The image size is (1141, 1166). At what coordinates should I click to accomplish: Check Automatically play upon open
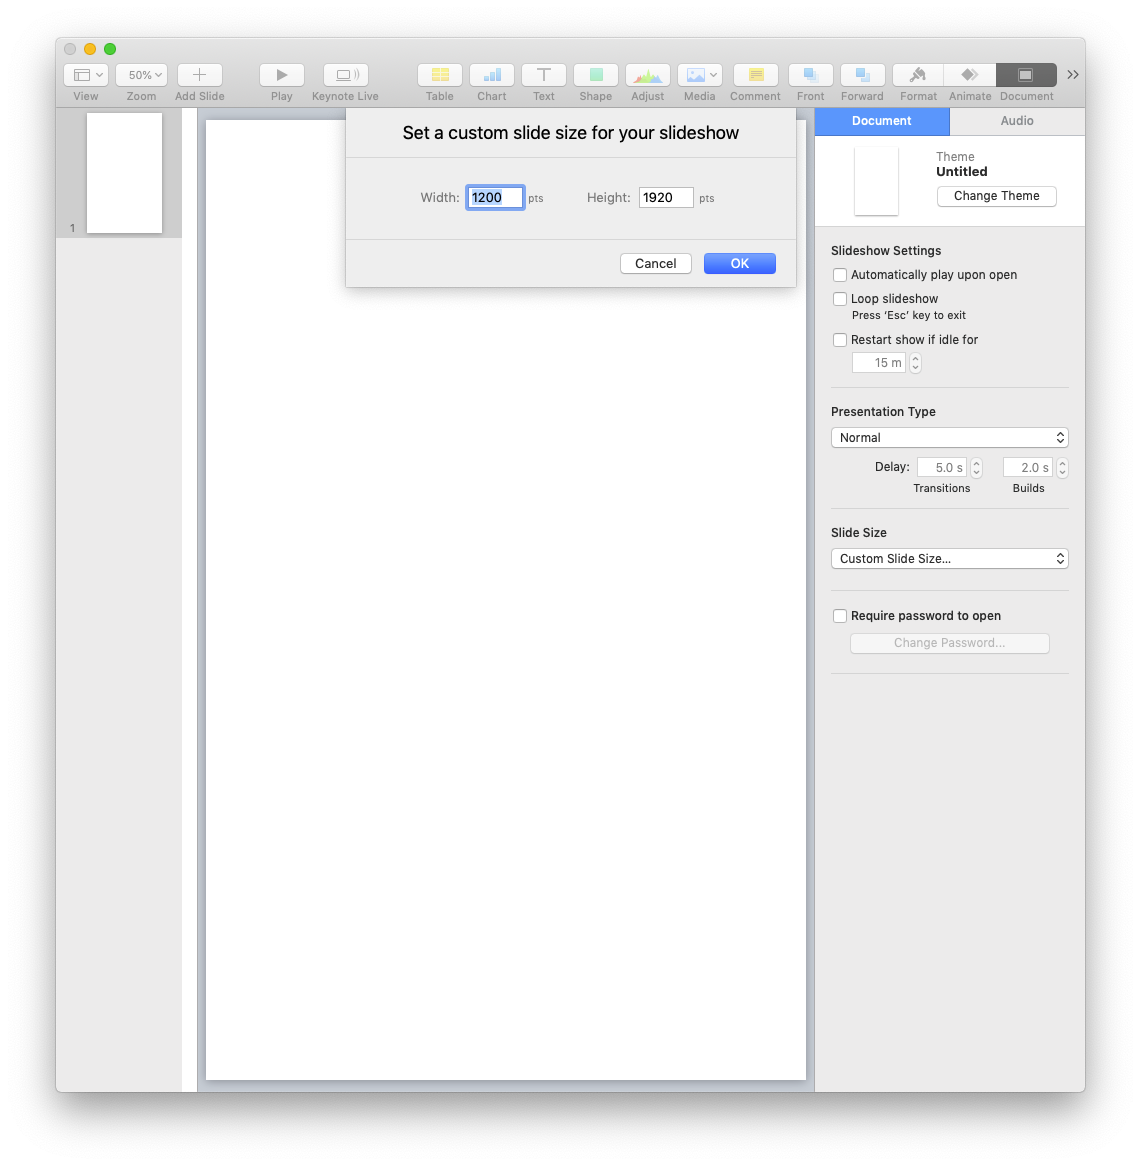[x=840, y=274]
